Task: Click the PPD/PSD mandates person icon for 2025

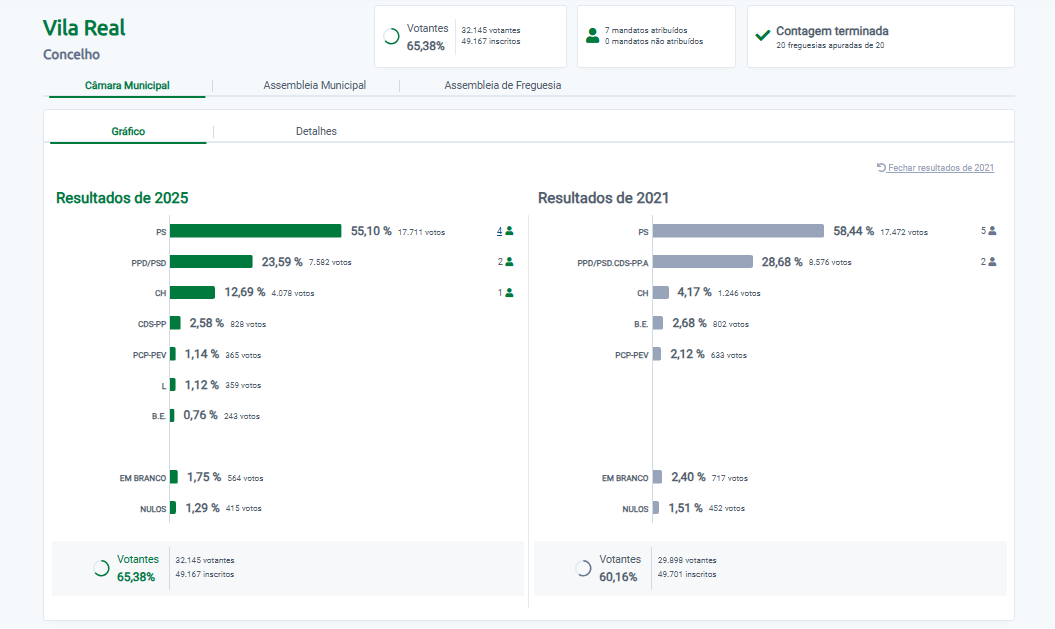Action: (509, 262)
